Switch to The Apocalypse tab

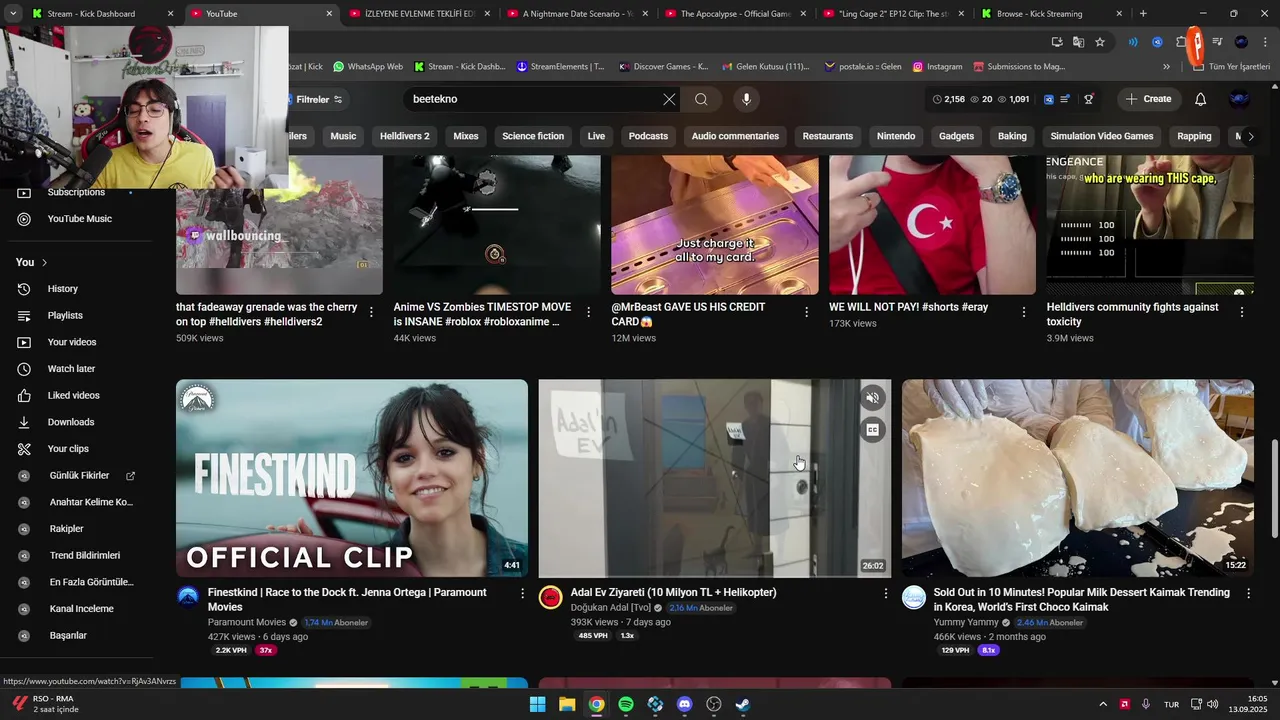[735, 13]
